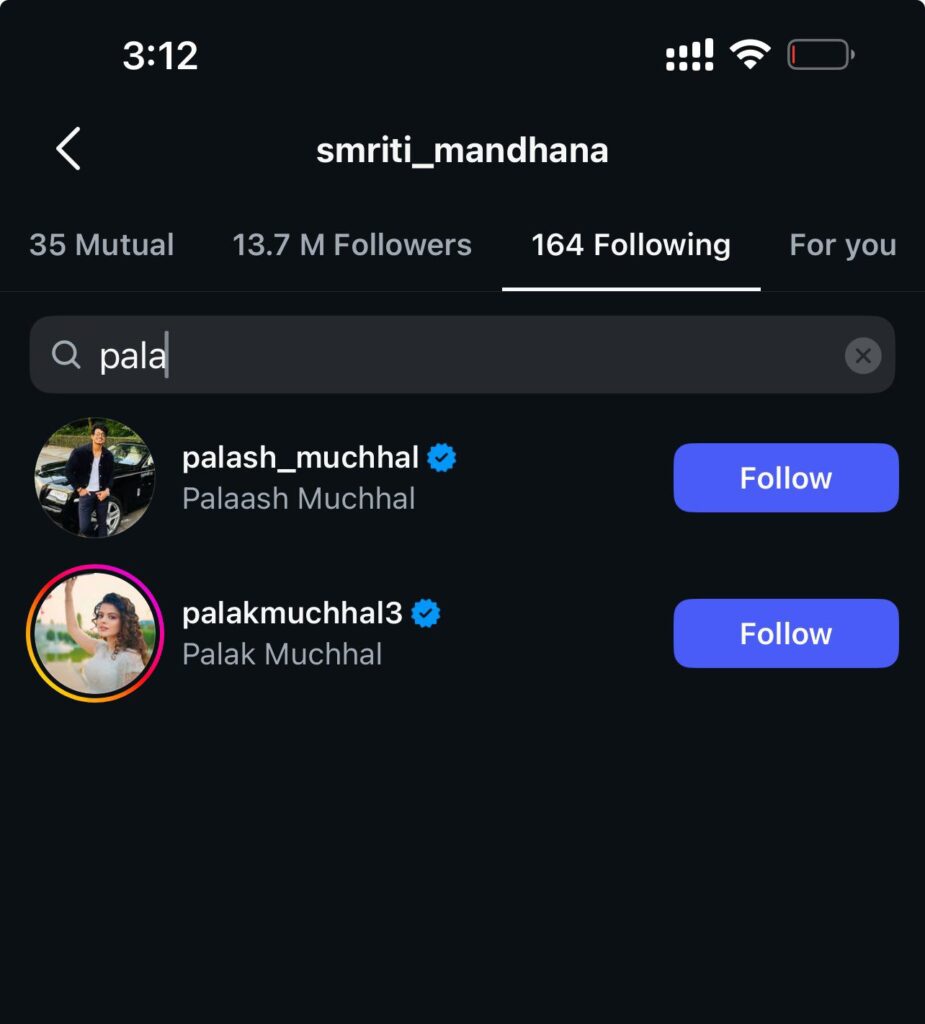This screenshot has height=1024, width=925.
Task: Tap palash_muchhal verified badge
Action: 441,458
